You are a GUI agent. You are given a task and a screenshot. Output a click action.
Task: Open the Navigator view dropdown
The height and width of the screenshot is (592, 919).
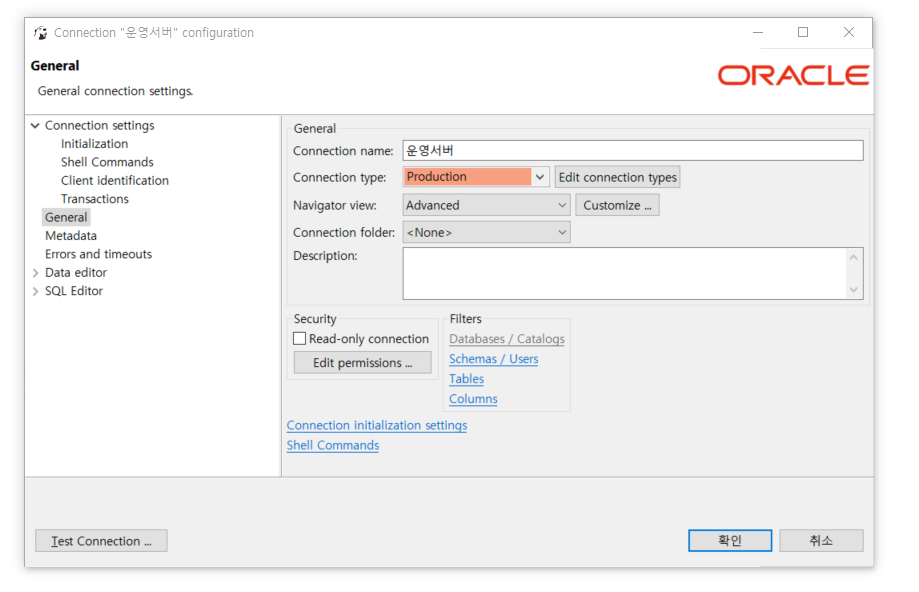pyautogui.click(x=562, y=205)
